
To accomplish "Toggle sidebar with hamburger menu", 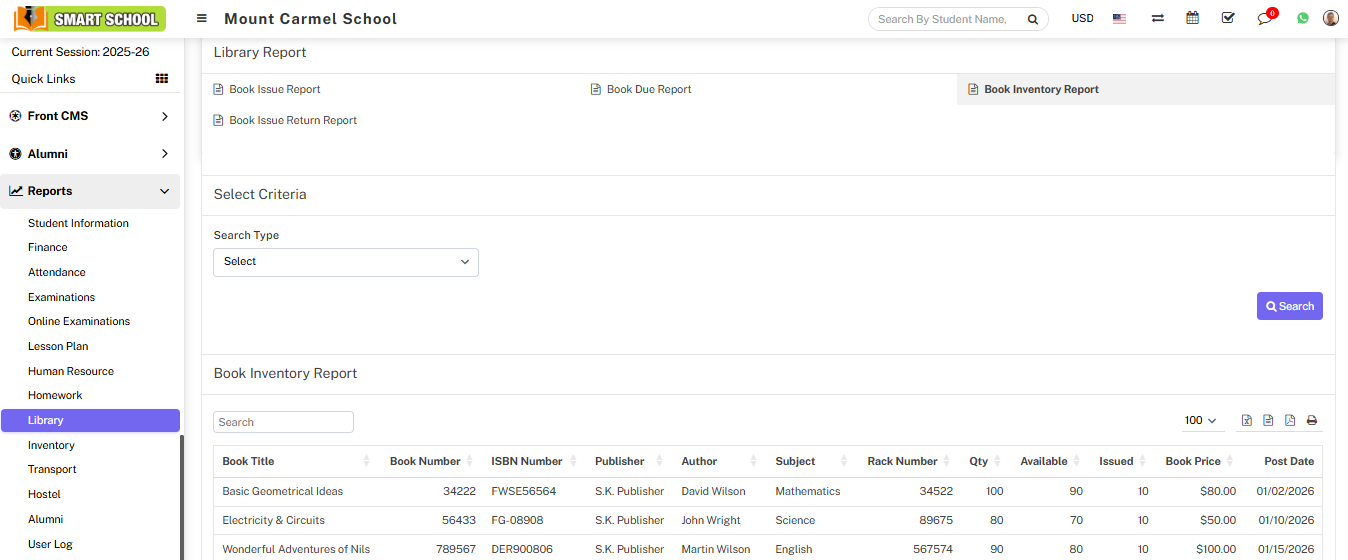I will (x=202, y=18).
